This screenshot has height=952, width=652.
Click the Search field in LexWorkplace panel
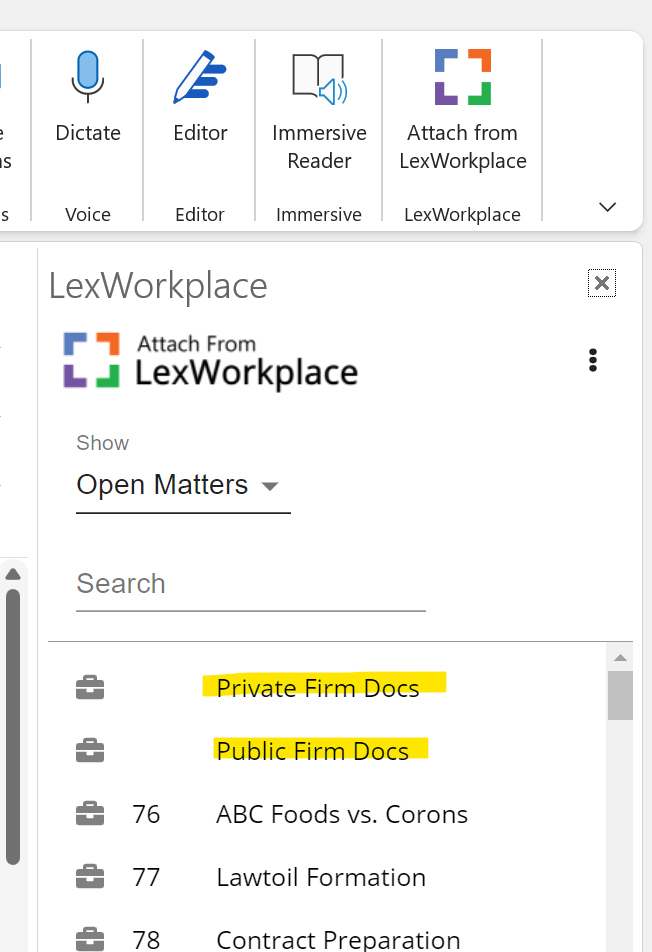tap(250, 584)
